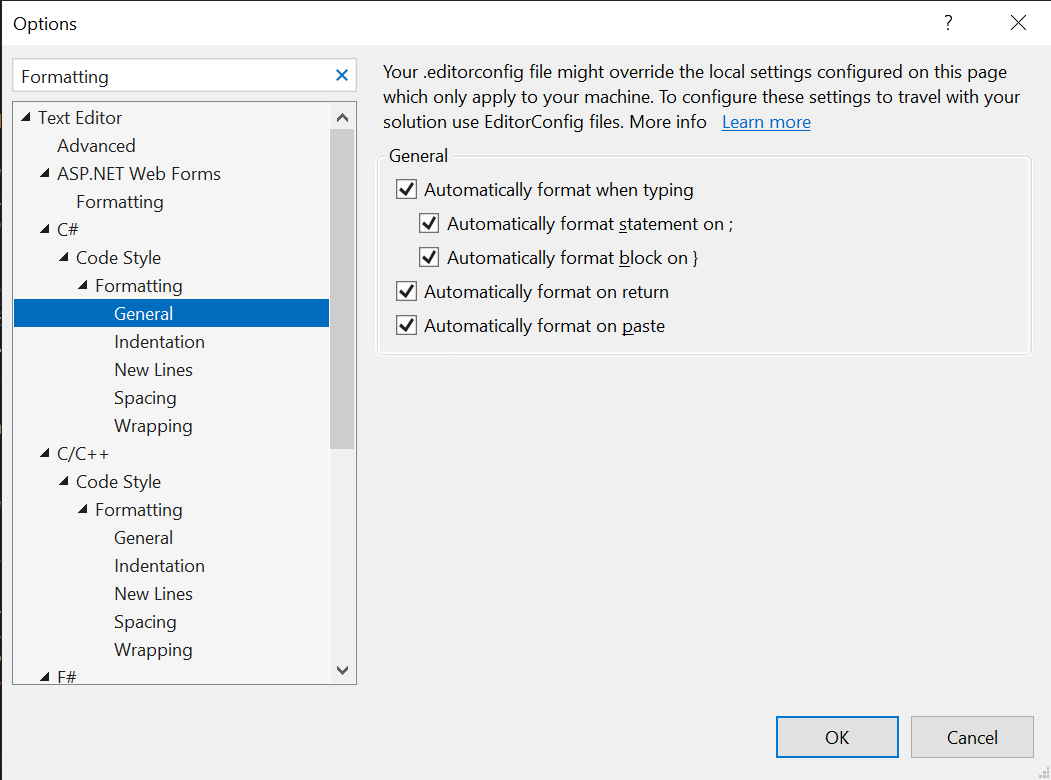Select Formatting under ASP.NET Web Forms

coord(119,202)
